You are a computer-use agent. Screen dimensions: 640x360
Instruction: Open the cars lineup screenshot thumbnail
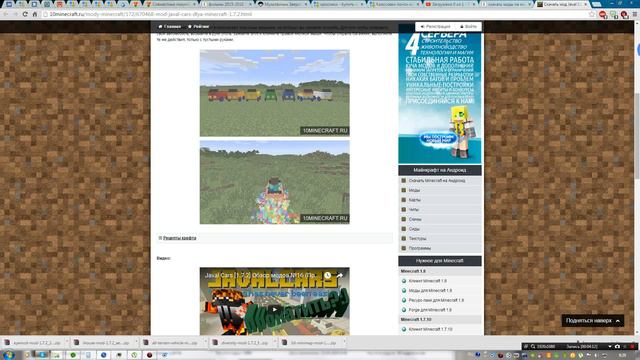tap(274, 93)
